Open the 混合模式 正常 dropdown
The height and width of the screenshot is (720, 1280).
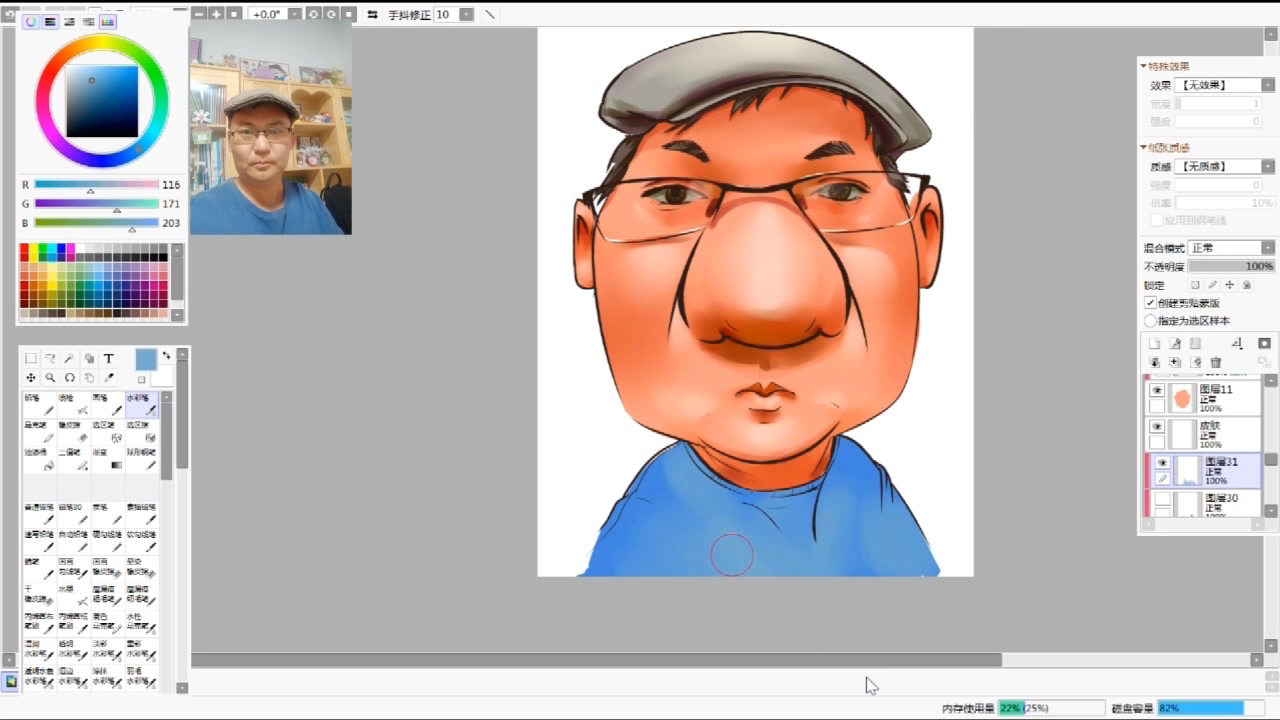pos(1231,247)
